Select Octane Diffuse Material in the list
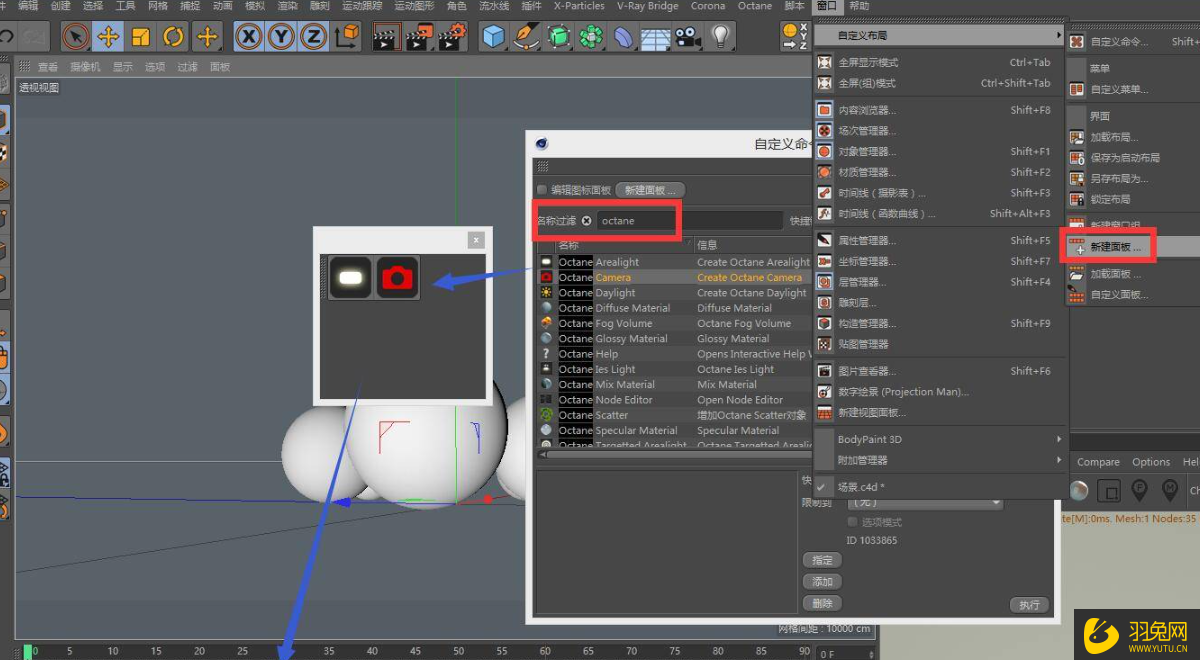Screen dimensions: 1200x660 (x=674, y=308)
